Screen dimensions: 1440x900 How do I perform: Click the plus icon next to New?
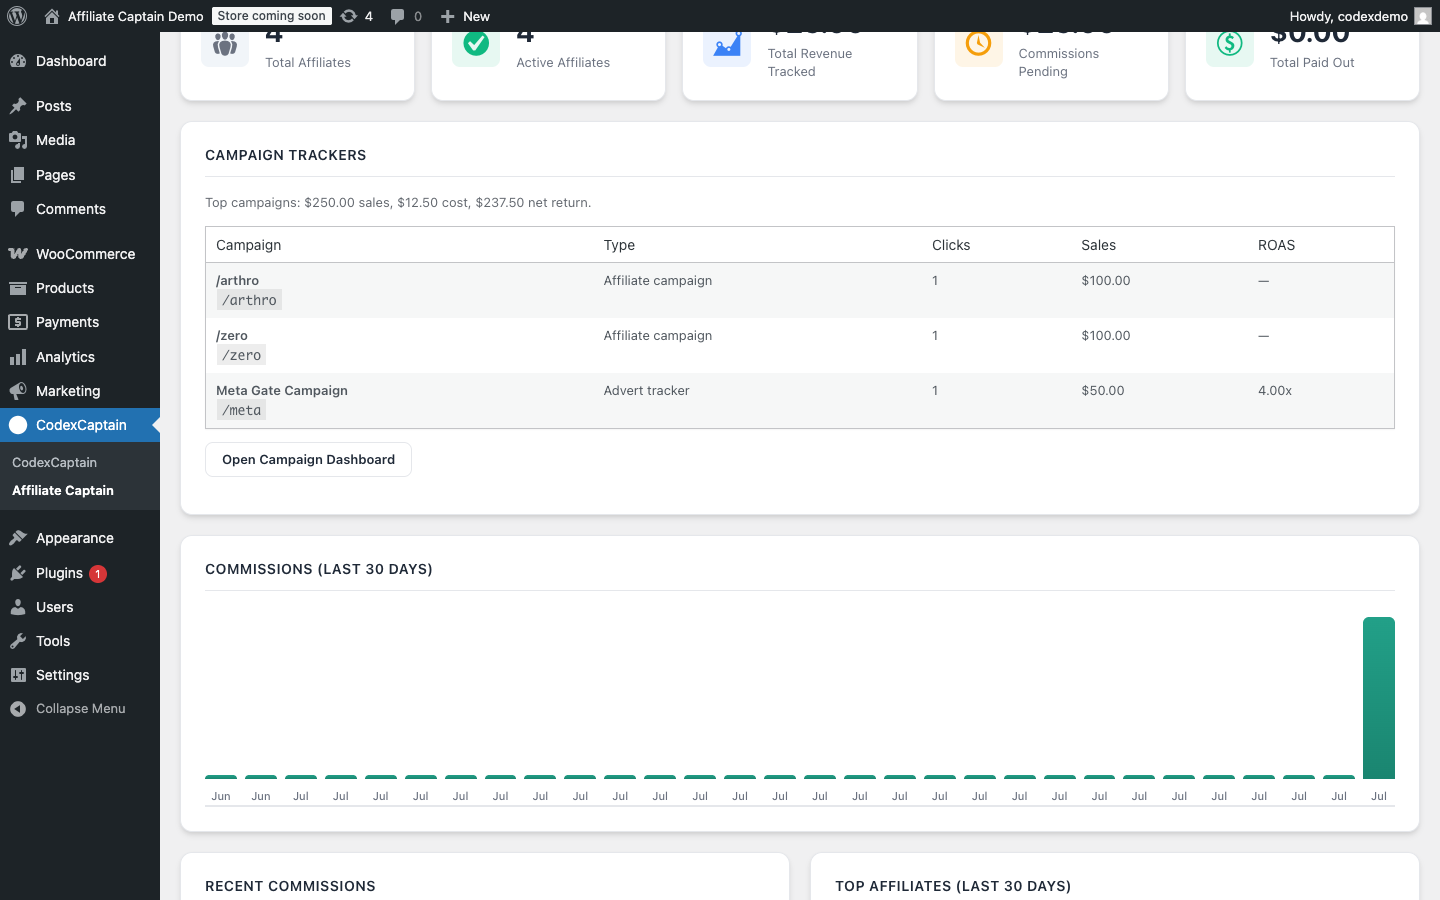tap(448, 16)
